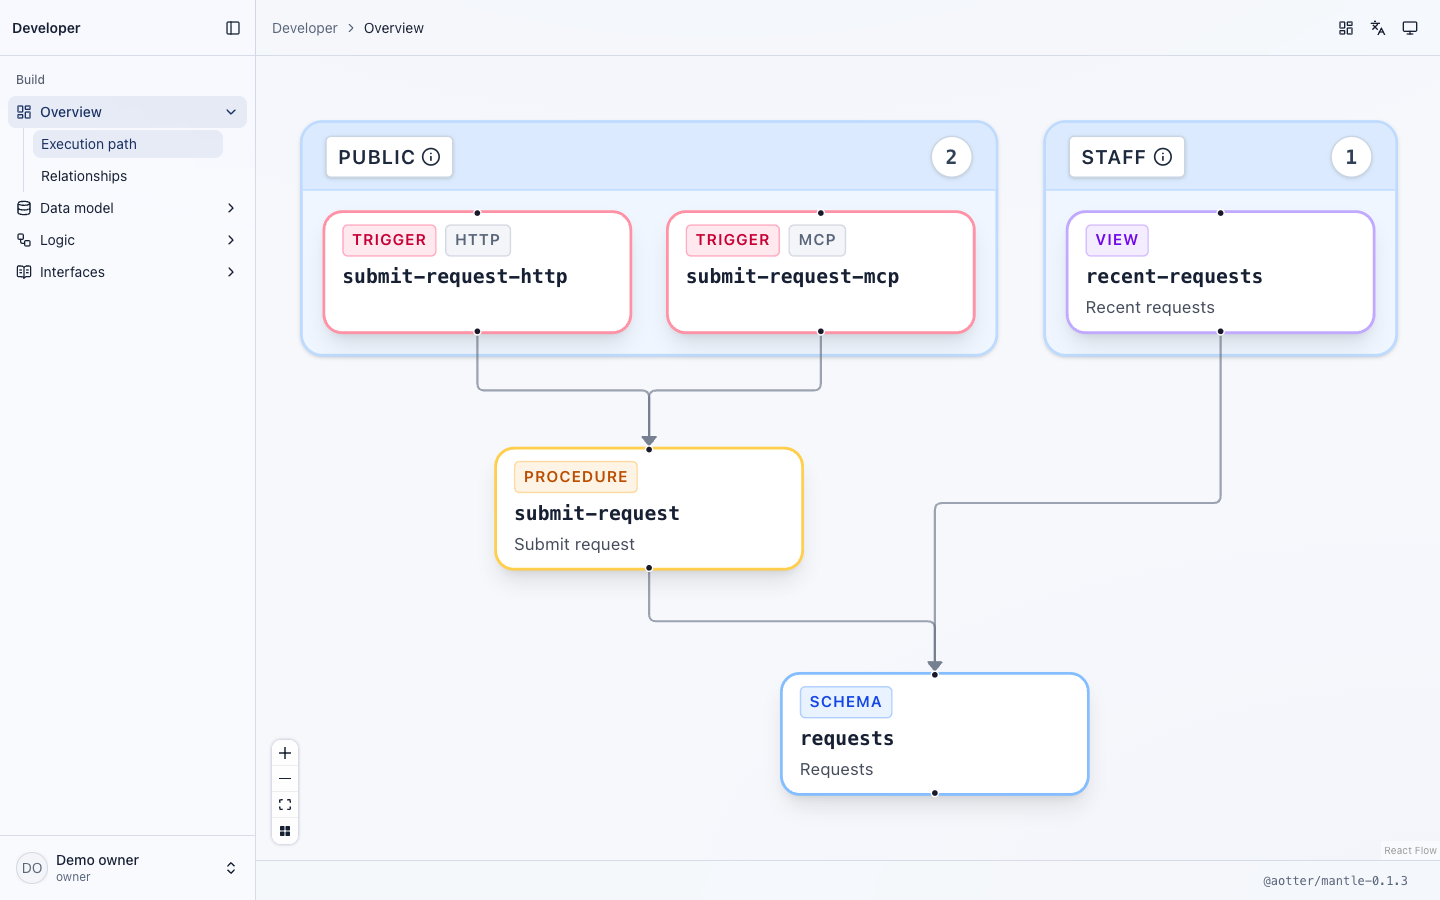Click the TRIGGER tag on submit-request-mcp
The width and height of the screenshot is (1440, 900).
pos(733,240)
